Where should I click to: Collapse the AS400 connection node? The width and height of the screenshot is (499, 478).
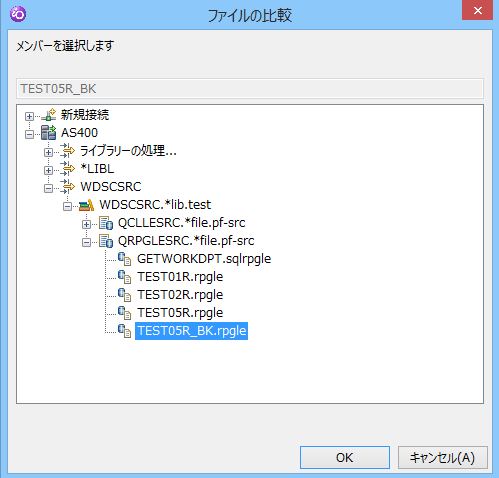point(29,134)
